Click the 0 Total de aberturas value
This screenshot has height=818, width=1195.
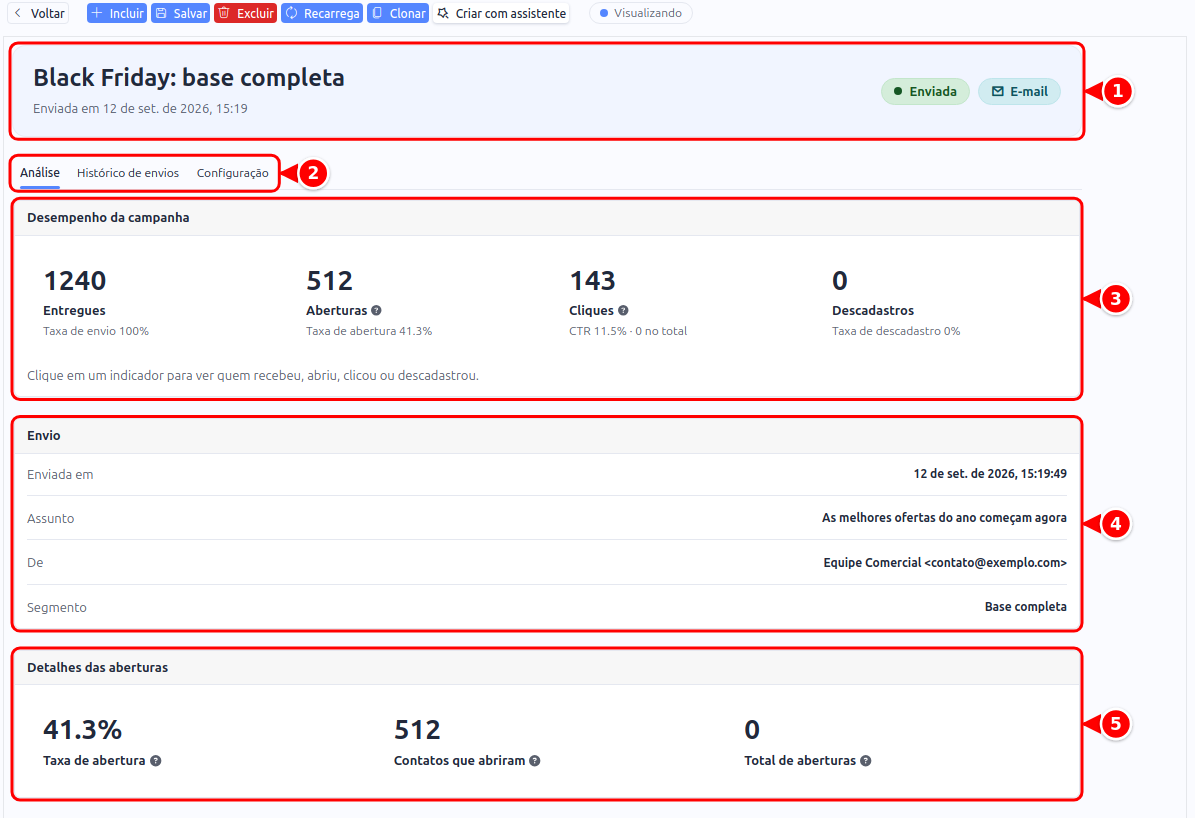752,730
